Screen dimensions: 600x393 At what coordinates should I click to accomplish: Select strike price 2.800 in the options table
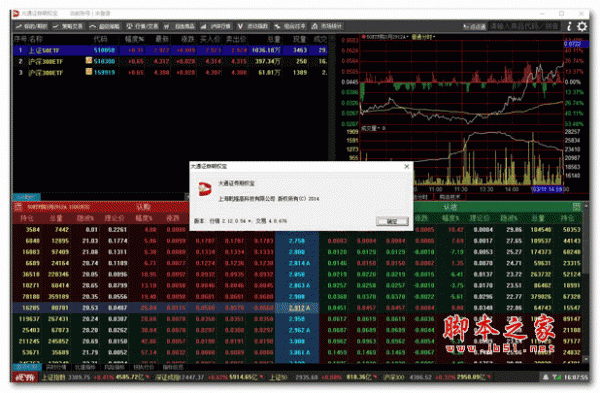click(297, 252)
